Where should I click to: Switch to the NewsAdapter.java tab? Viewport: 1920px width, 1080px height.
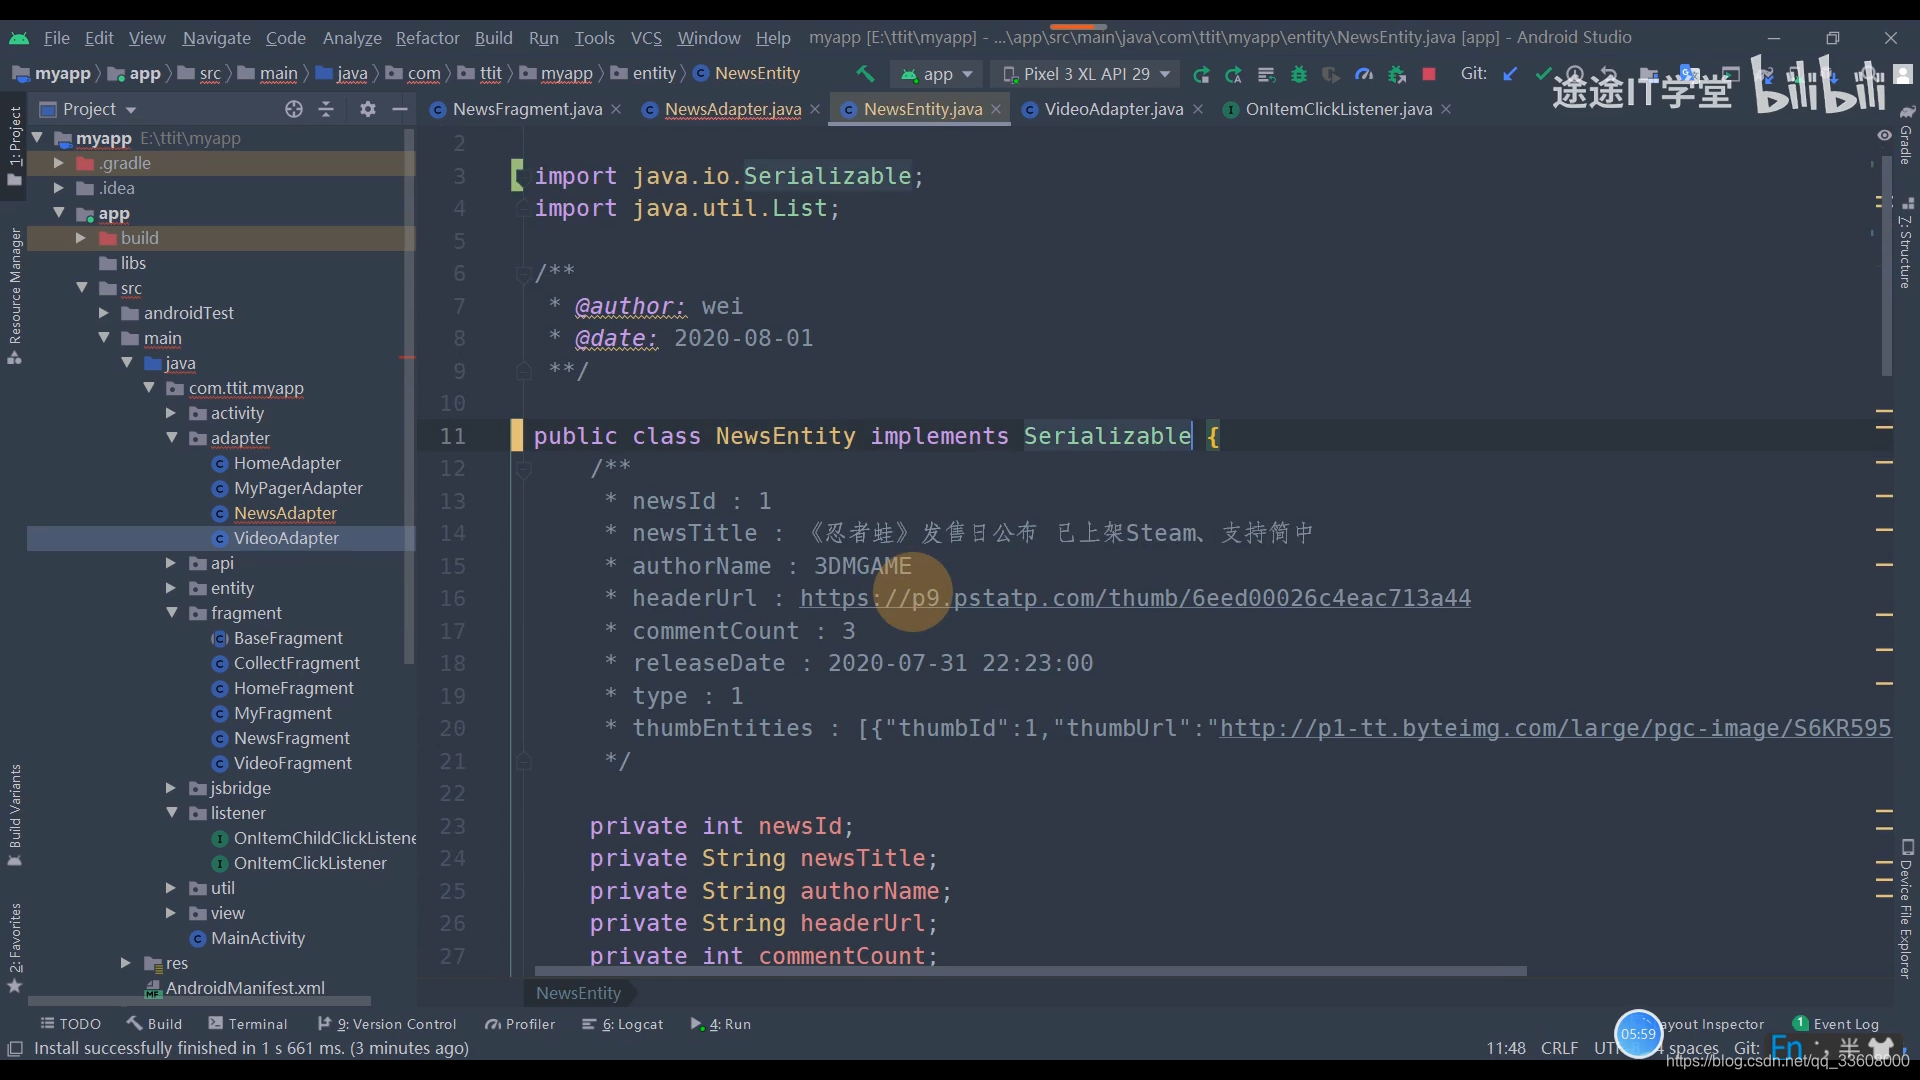coord(732,109)
